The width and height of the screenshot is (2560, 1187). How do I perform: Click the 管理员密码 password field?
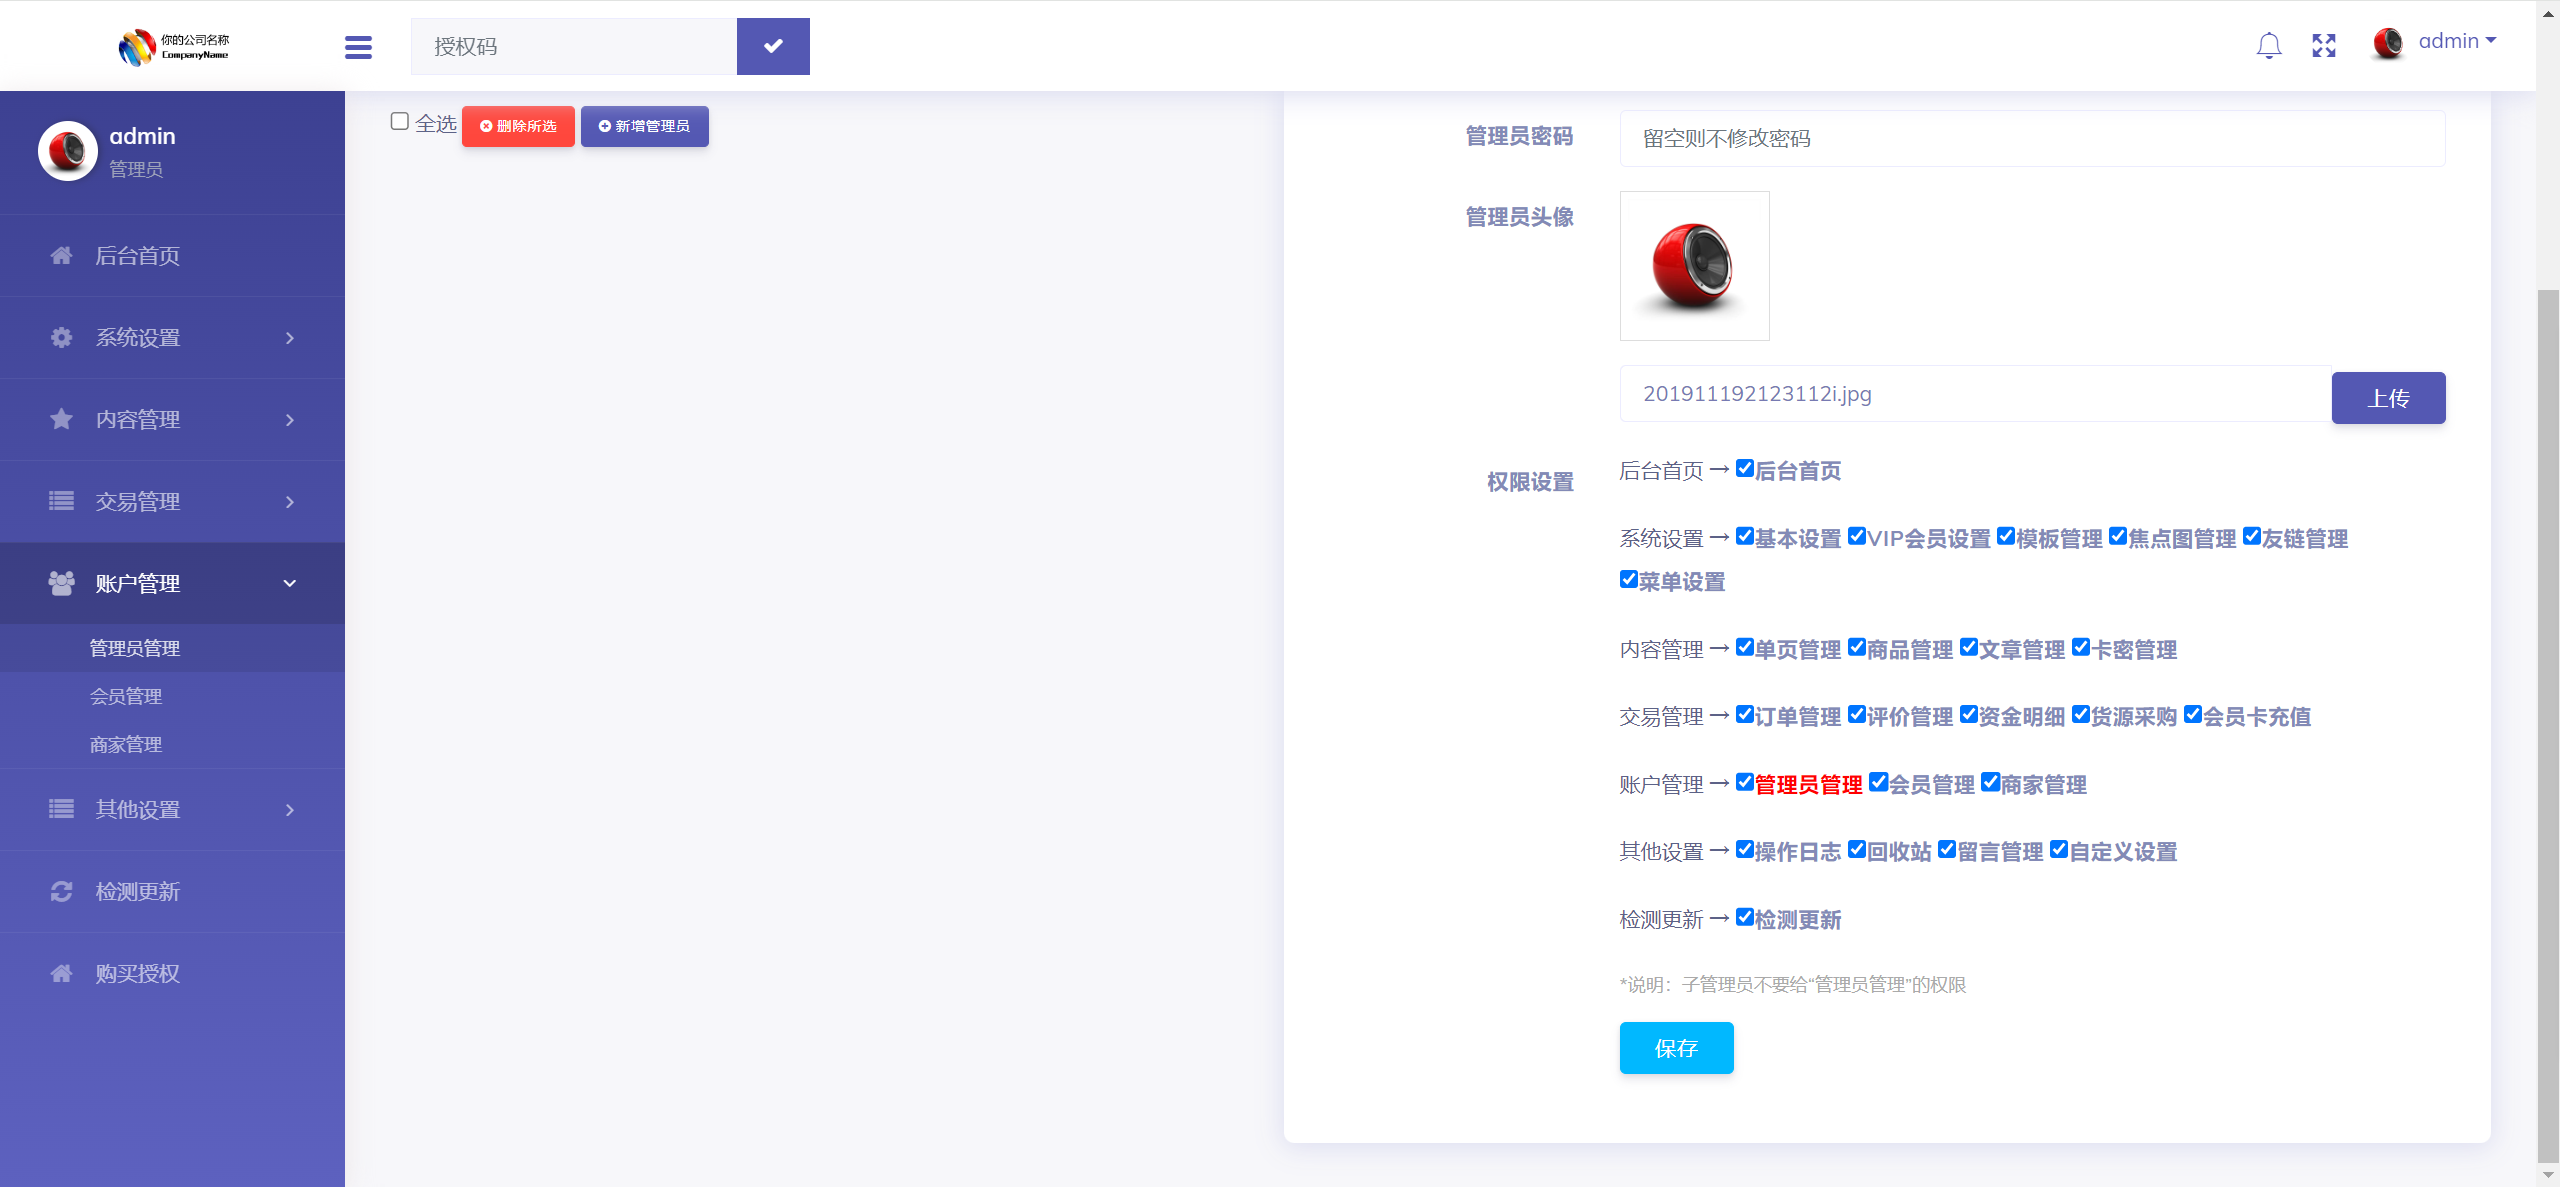point(2033,138)
